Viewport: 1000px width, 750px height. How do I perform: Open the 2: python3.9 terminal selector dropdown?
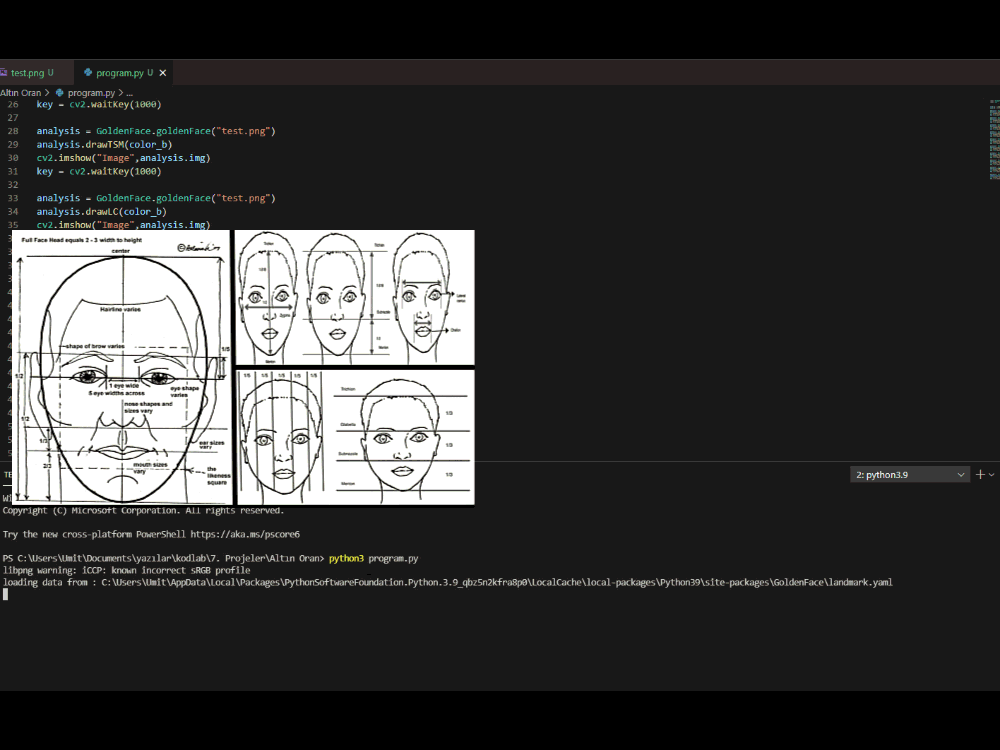pos(909,474)
